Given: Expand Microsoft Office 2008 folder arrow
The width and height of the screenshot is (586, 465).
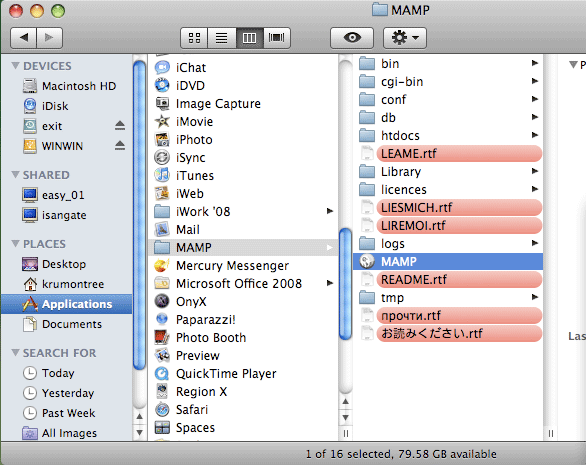Looking at the screenshot, I should (x=330, y=283).
